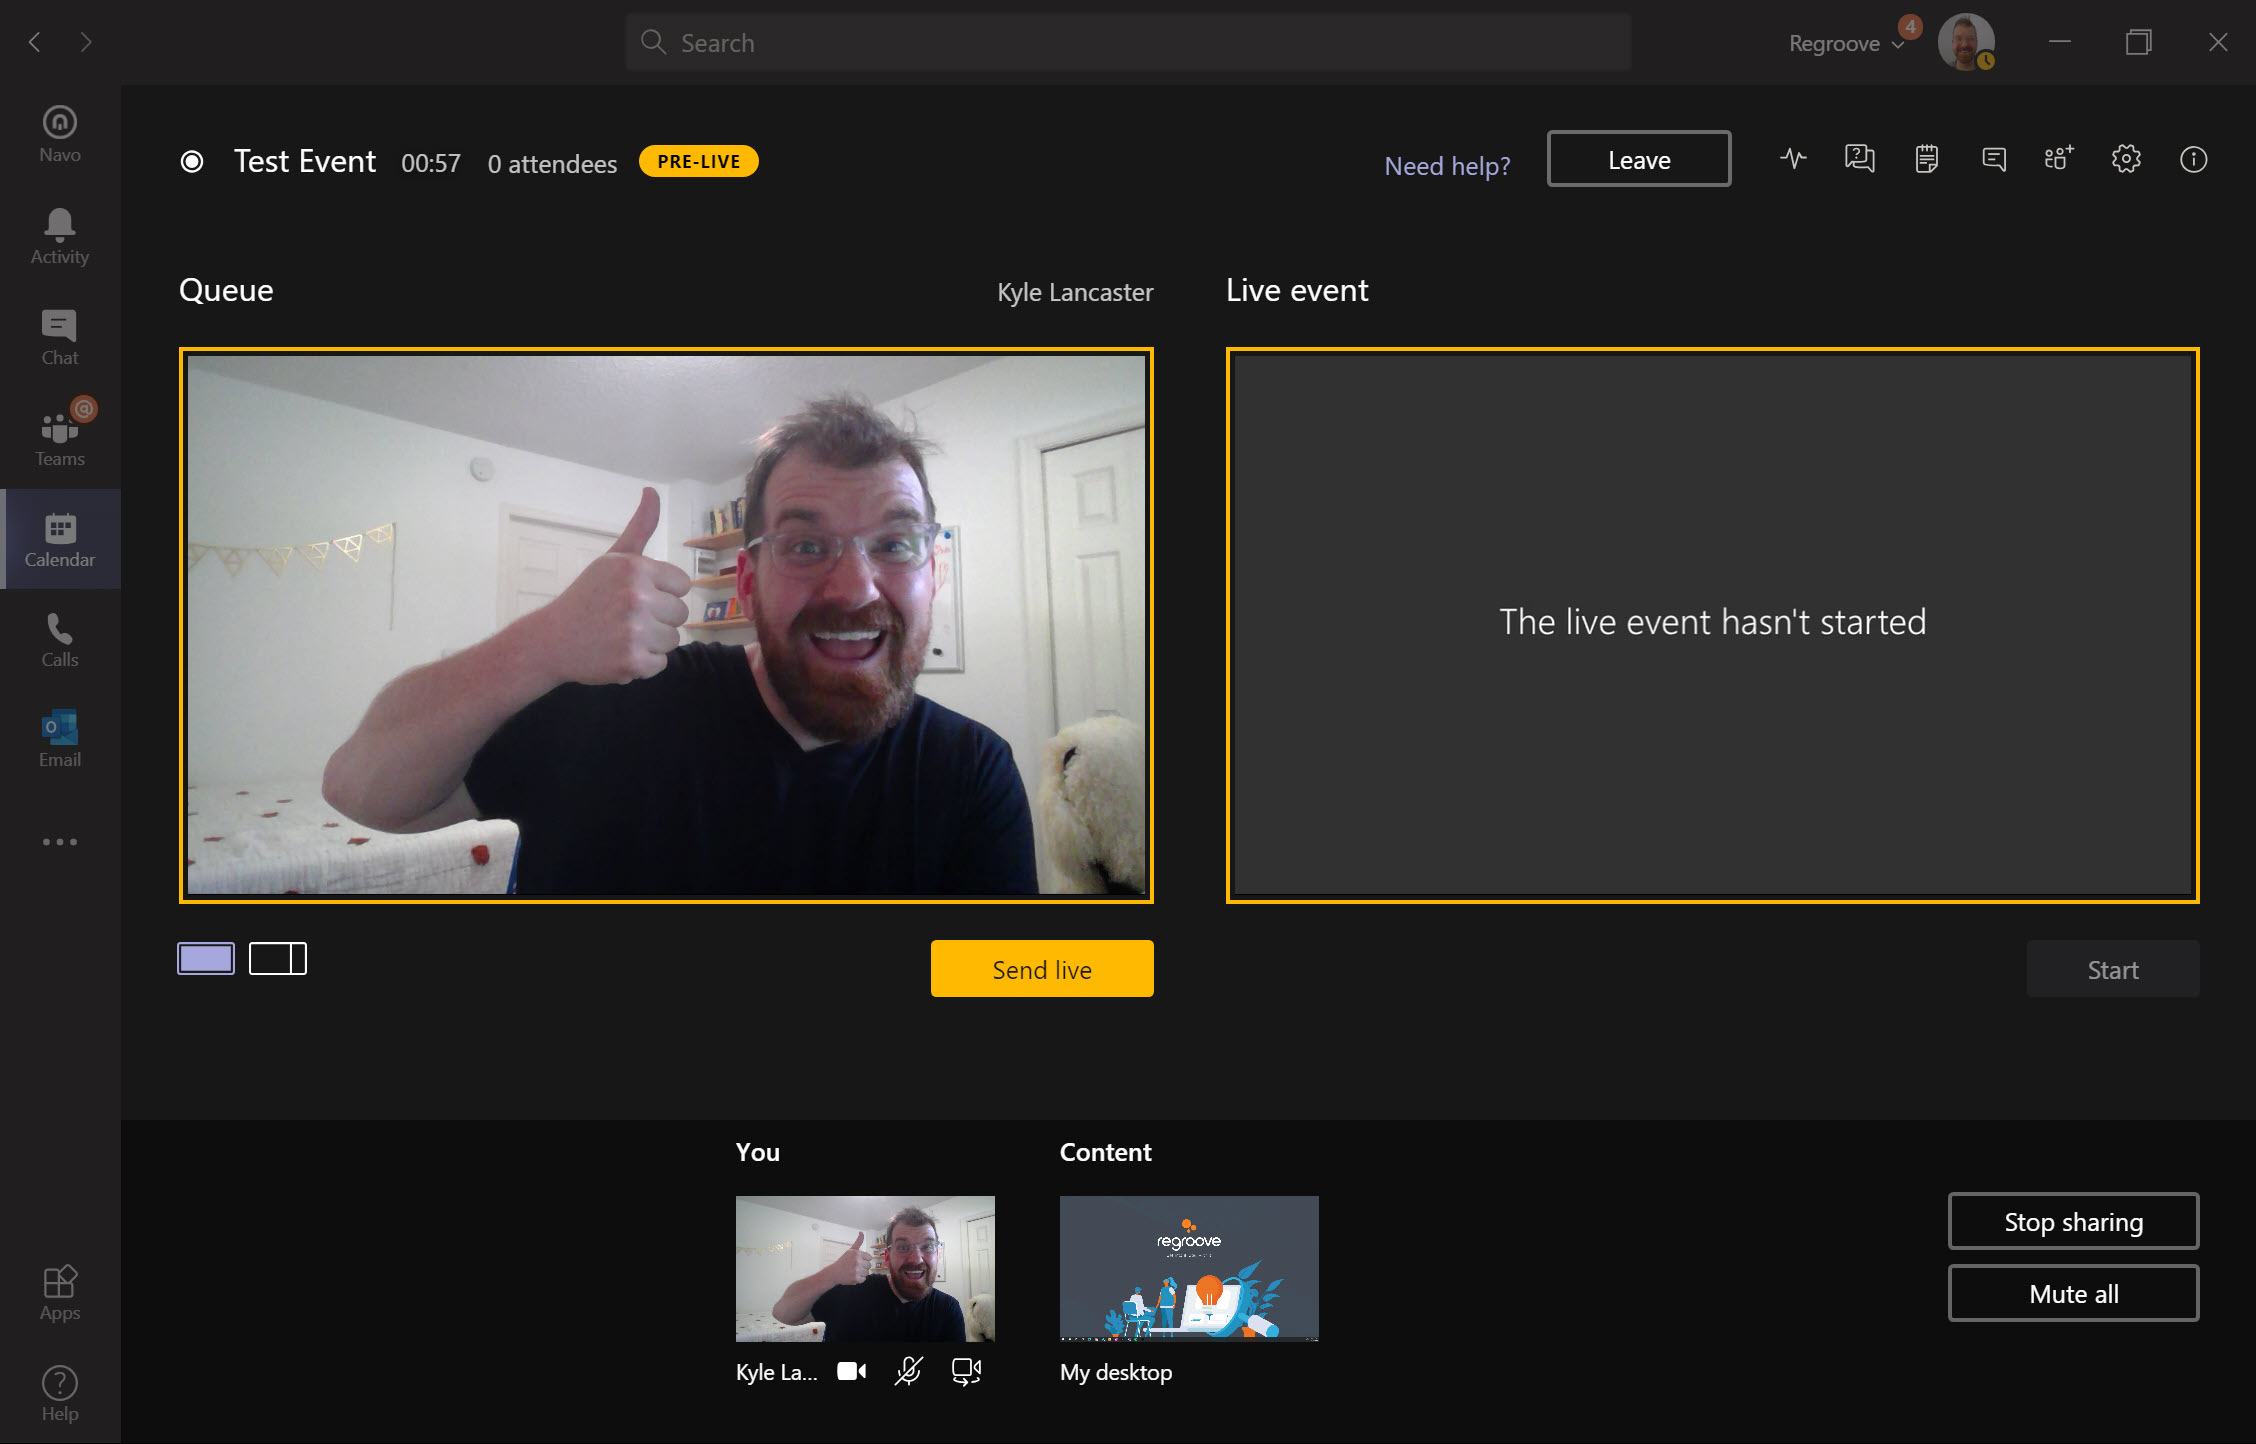
Task: Add participants to the event
Action: click(x=2057, y=159)
